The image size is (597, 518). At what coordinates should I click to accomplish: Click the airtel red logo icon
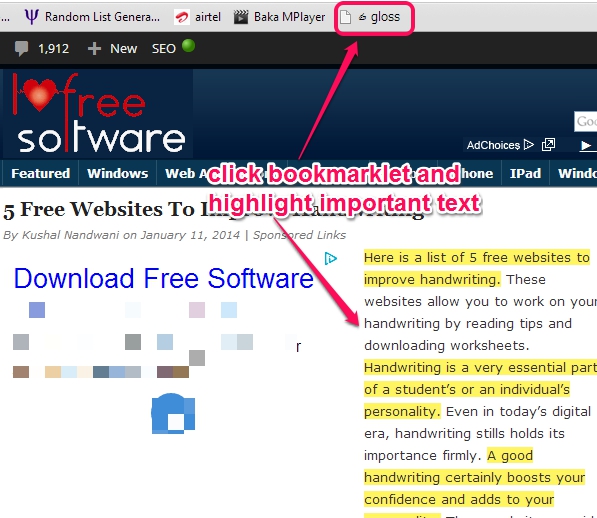tap(182, 17)
